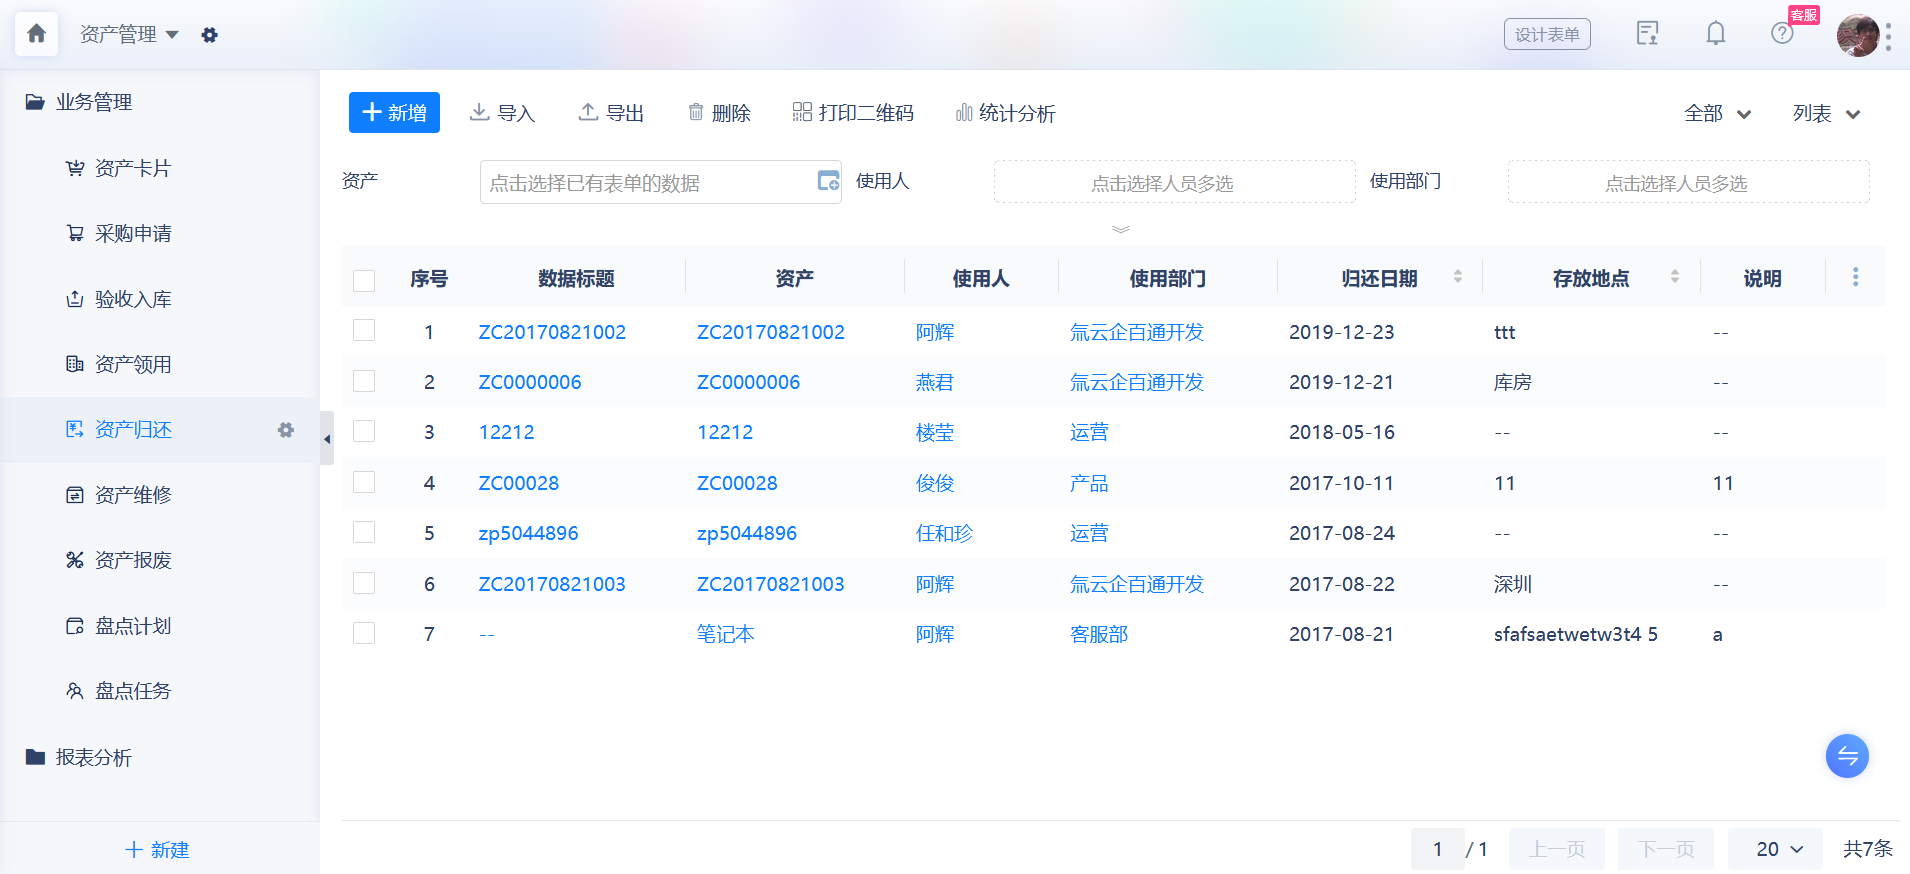This screenshot has width=1910, height=874.
Task: Open zp5044896 asset link
Action: [747, 533]
